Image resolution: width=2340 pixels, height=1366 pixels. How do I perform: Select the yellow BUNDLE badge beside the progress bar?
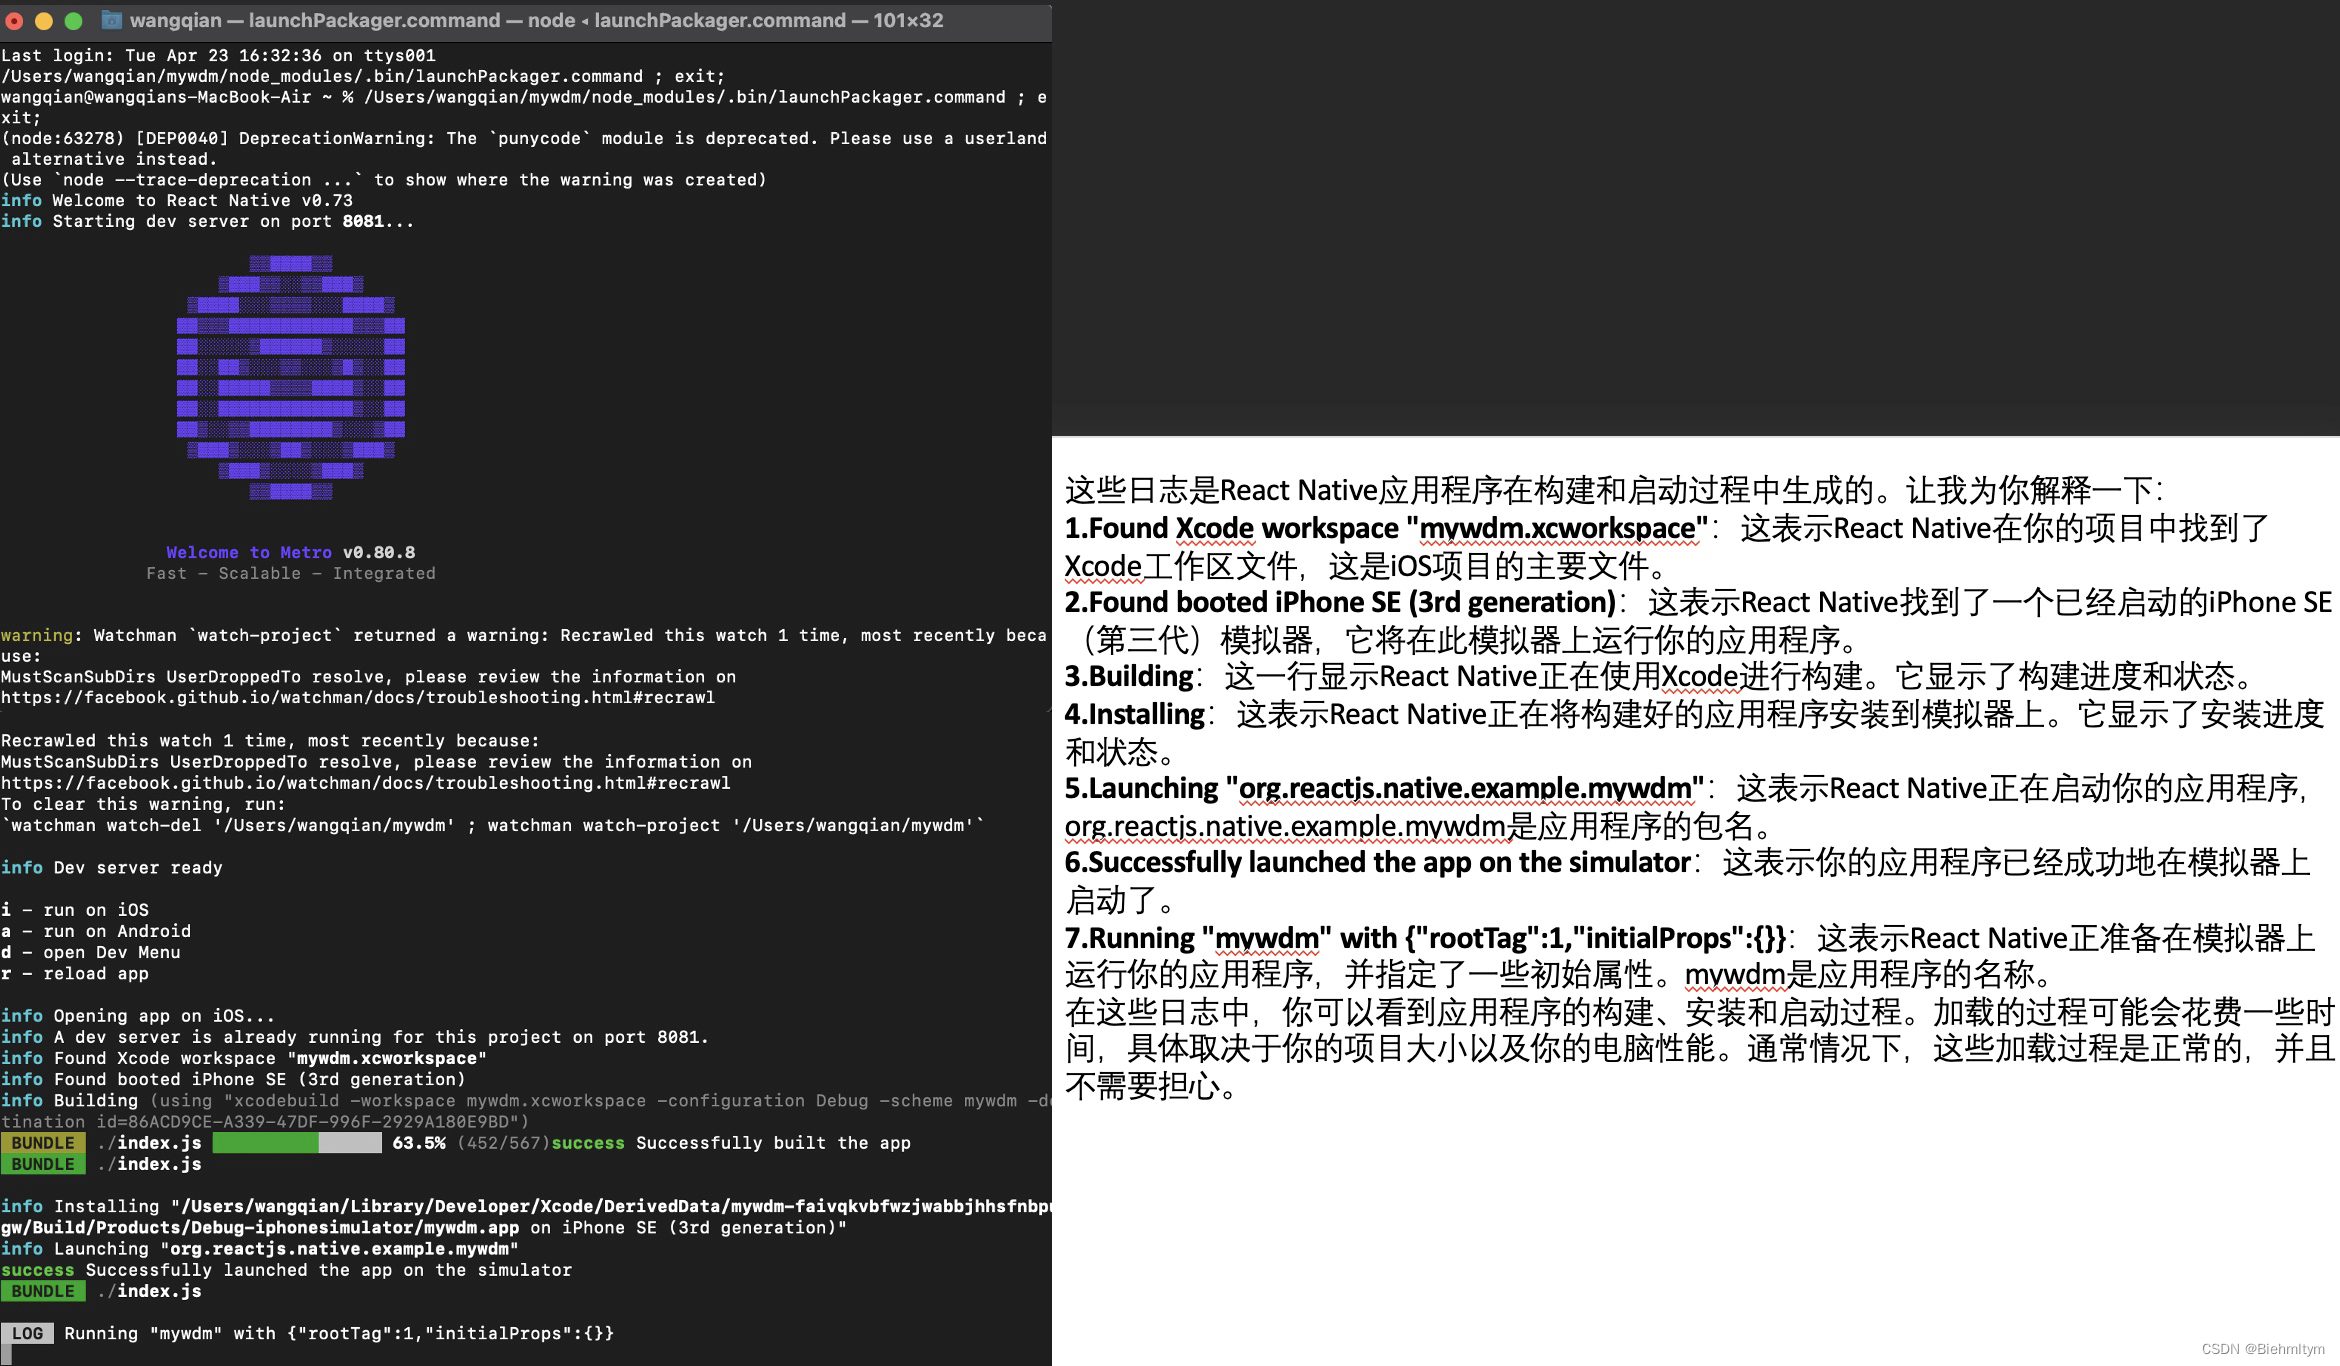pyautogui.click(x=43, y=1143)
